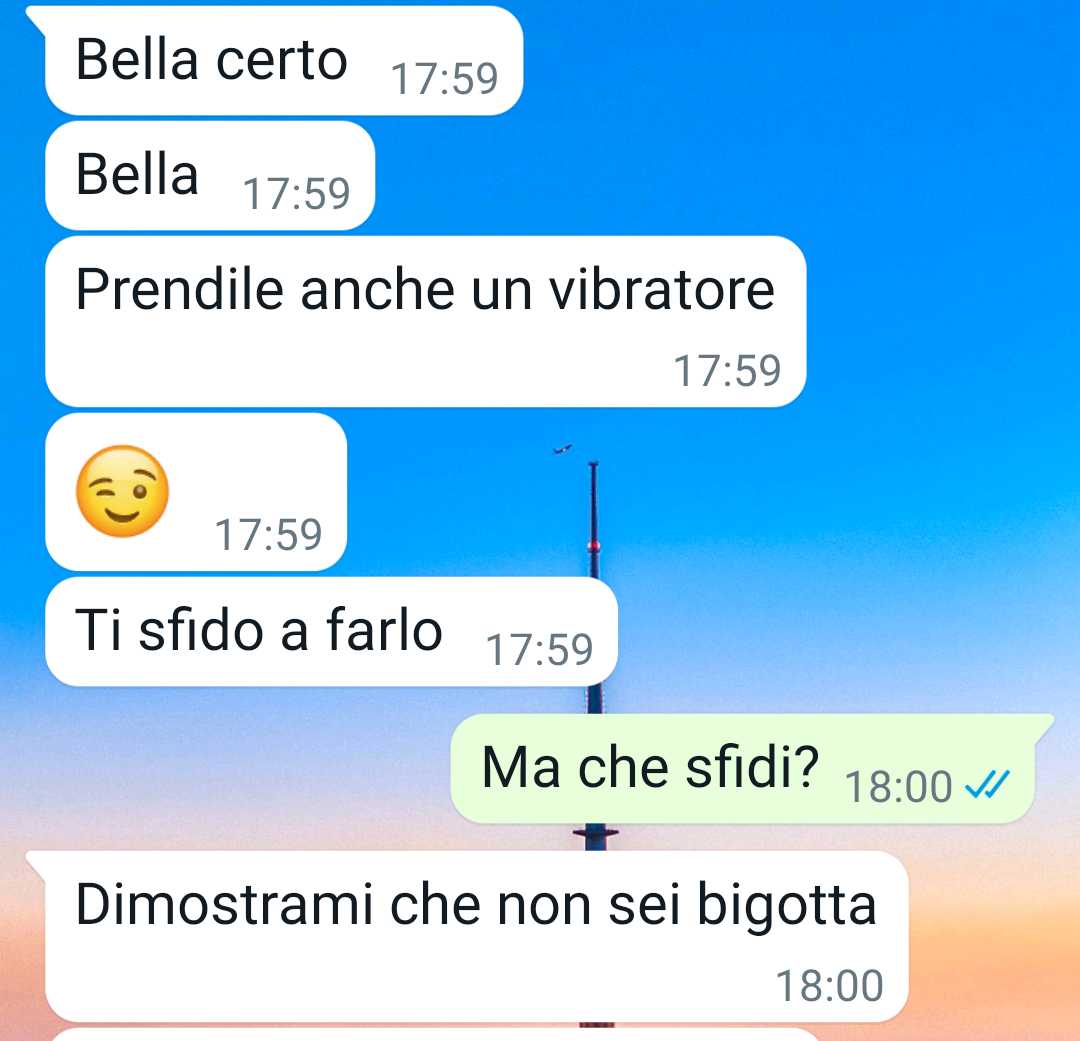The width and height of the screenshot is (1080, 1041).
Task: Tap the partially visible bubble at the bottom
Action: [434, 1034]
